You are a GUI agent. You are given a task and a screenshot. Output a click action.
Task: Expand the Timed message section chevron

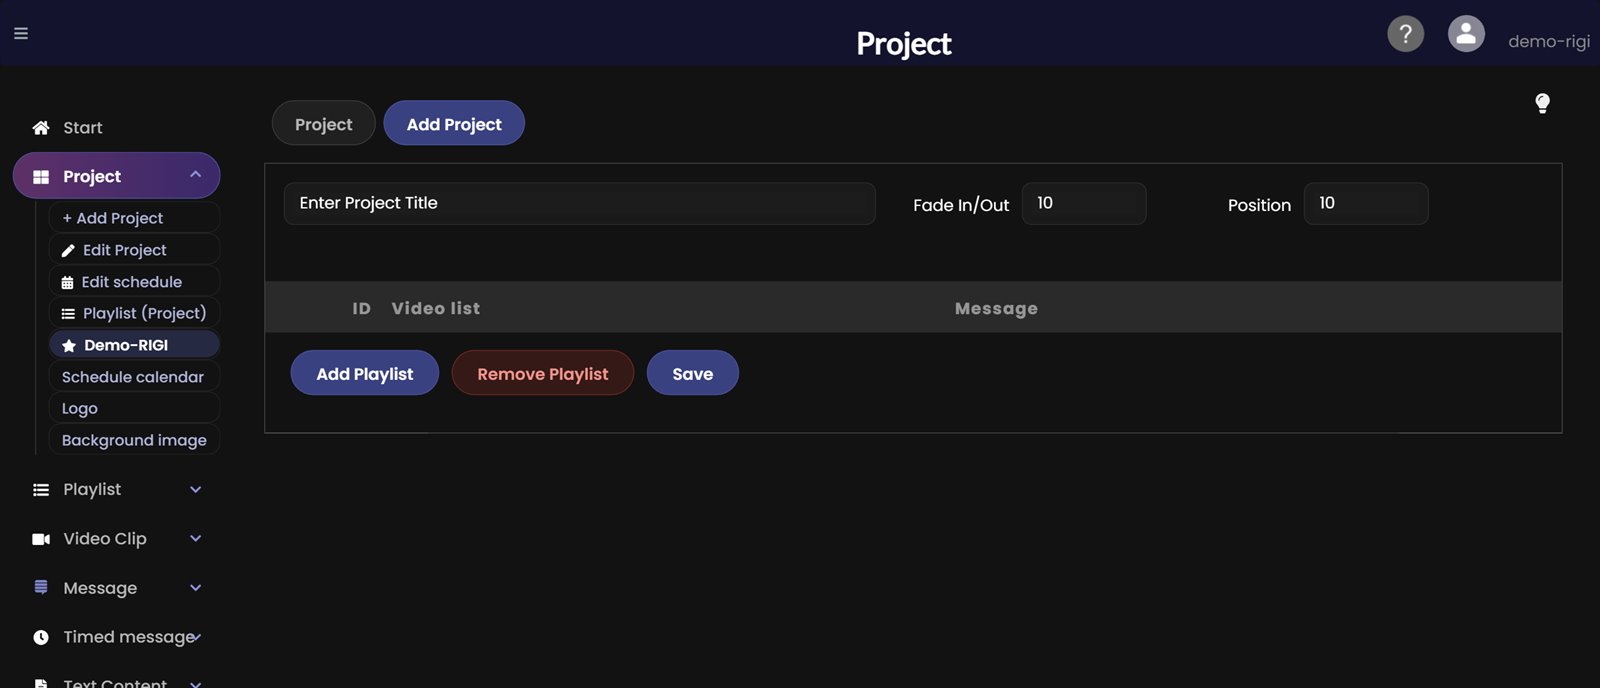point(198,637)
